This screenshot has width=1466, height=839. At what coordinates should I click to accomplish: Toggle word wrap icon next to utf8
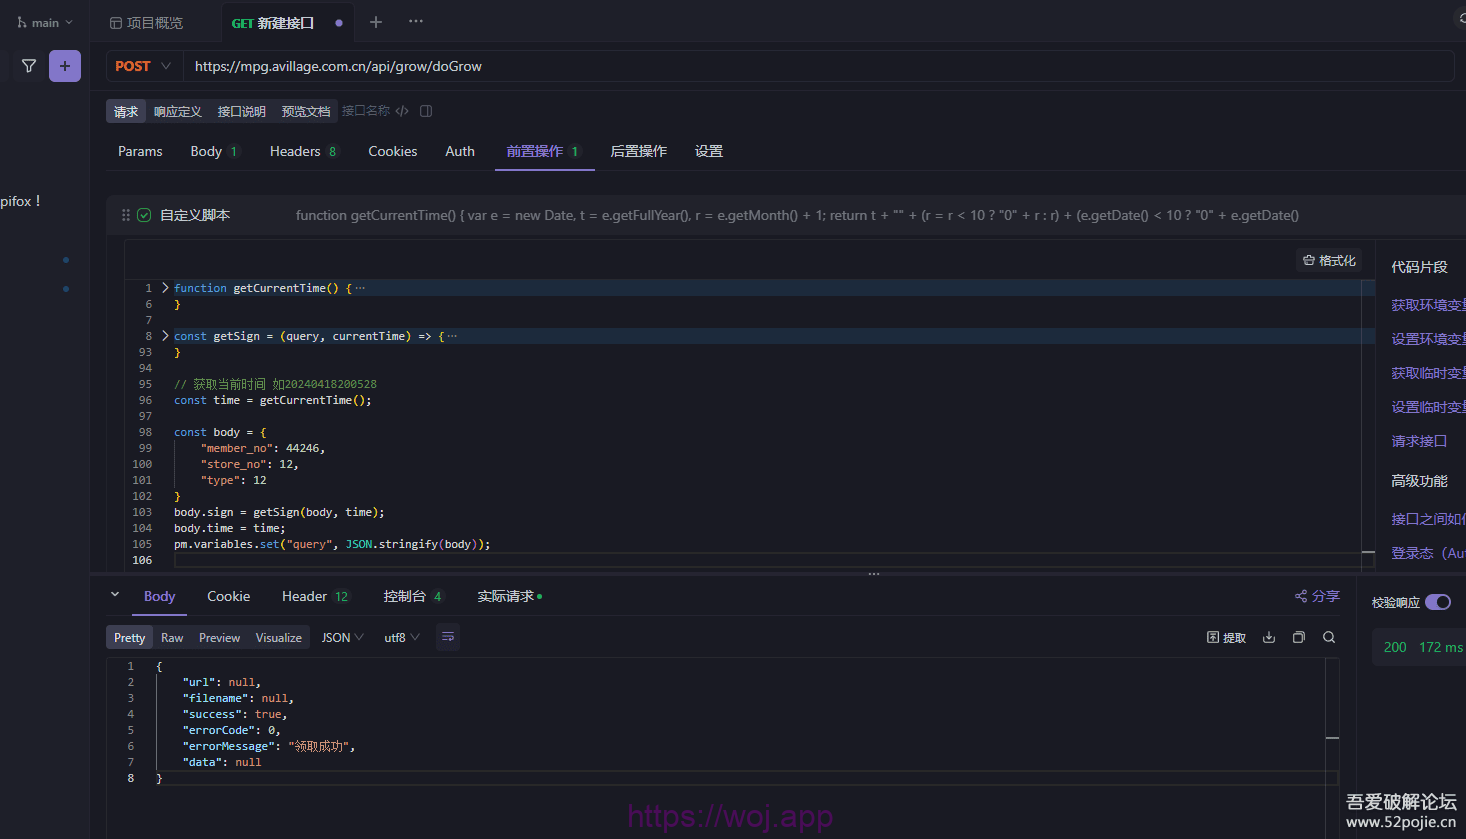pyautogui.click(x=448, y=637)
